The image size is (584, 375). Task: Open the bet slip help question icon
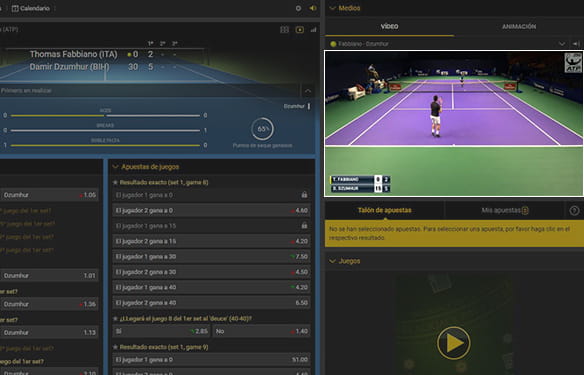[x=574, y=211]
